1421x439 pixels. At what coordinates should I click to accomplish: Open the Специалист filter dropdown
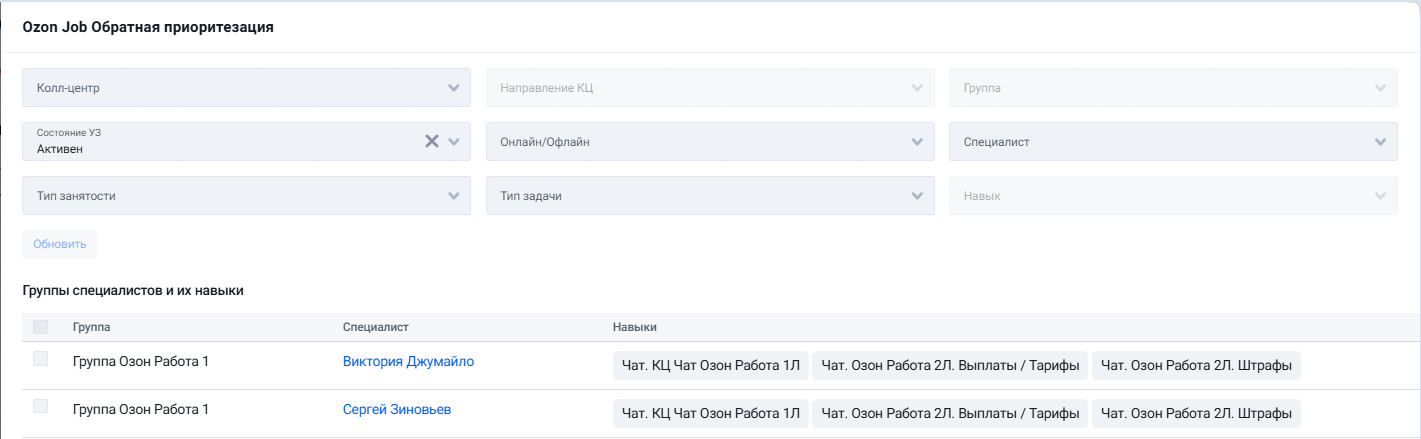pyautogui.click(x=1173, y=141)
